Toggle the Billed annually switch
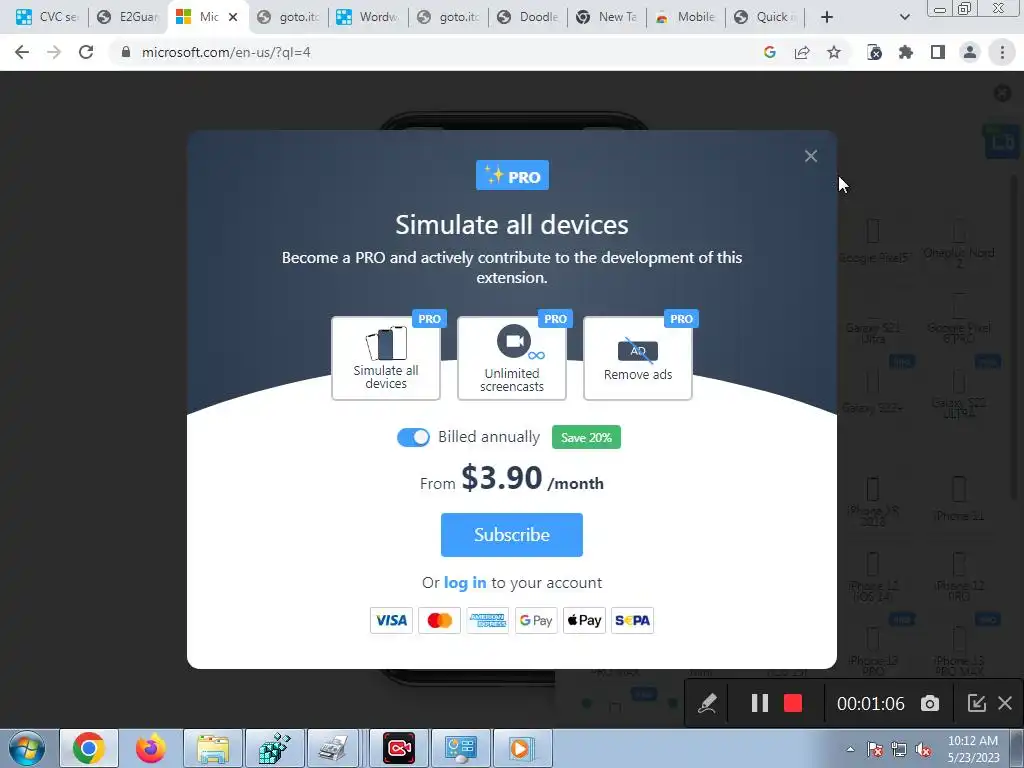This screenshot has width=1024, height=768. point(413,437)
